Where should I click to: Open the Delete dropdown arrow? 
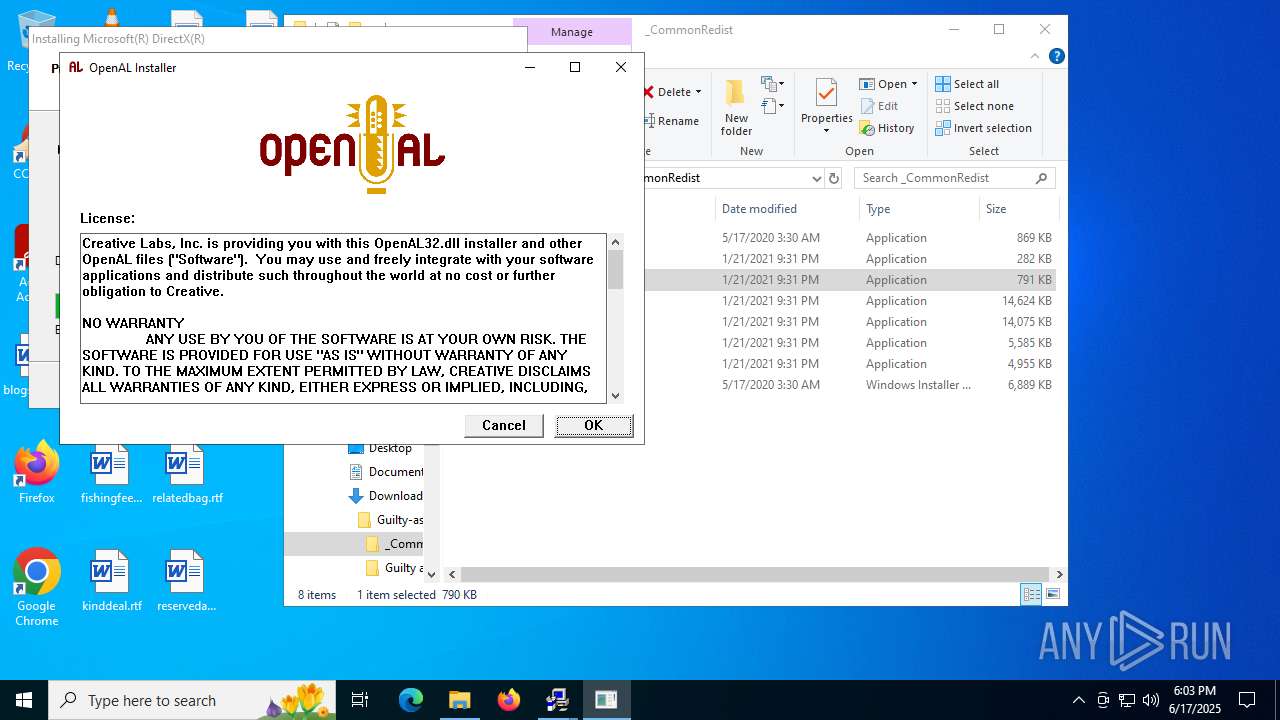point(698,92)
